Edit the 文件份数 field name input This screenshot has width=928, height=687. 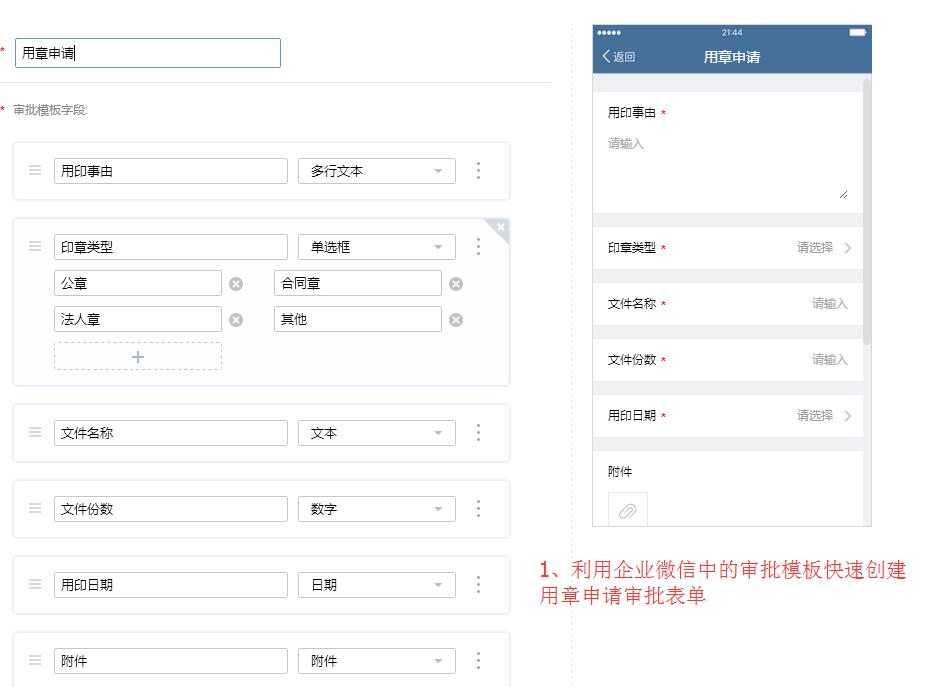pyautogui.click(x=170, y=509)
